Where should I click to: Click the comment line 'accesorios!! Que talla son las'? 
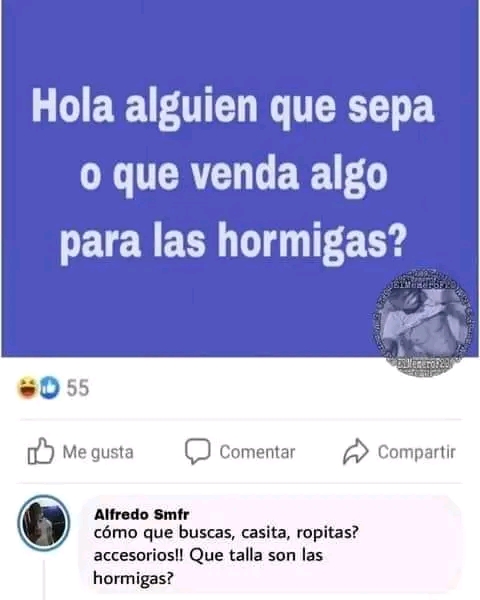click(208, 555)
